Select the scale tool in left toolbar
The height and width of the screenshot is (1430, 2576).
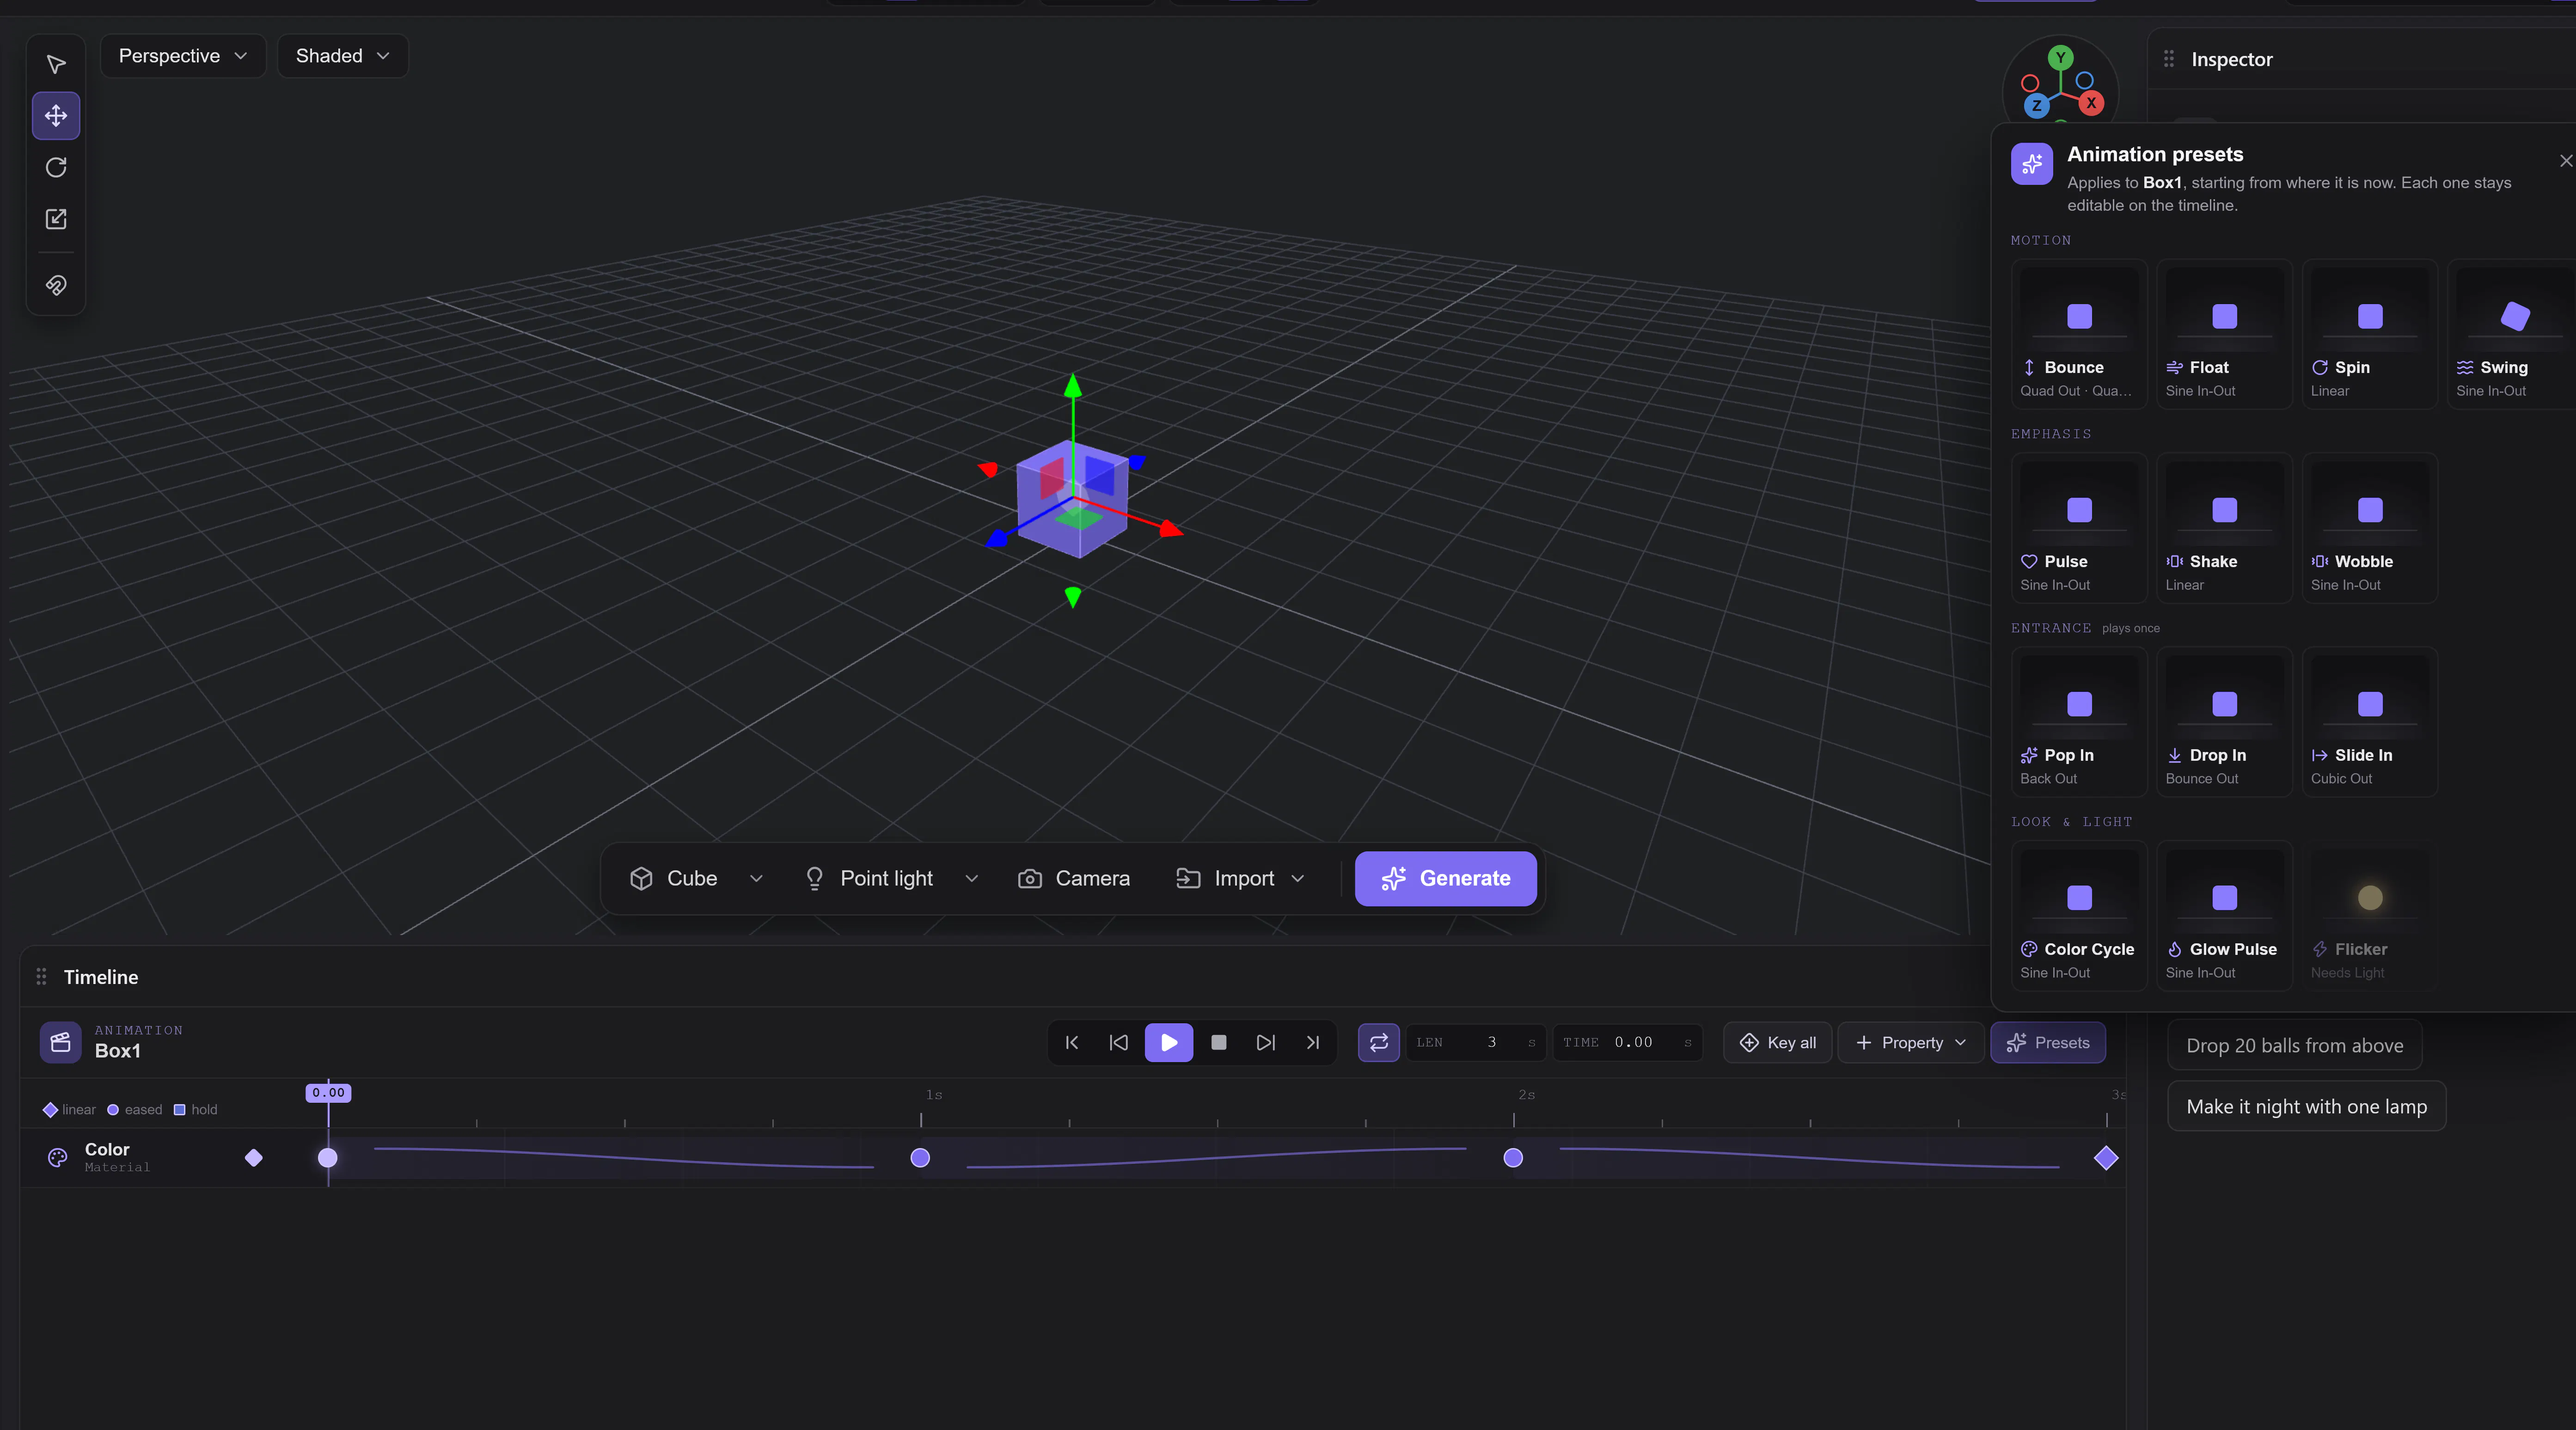click(x=56, y=219)
